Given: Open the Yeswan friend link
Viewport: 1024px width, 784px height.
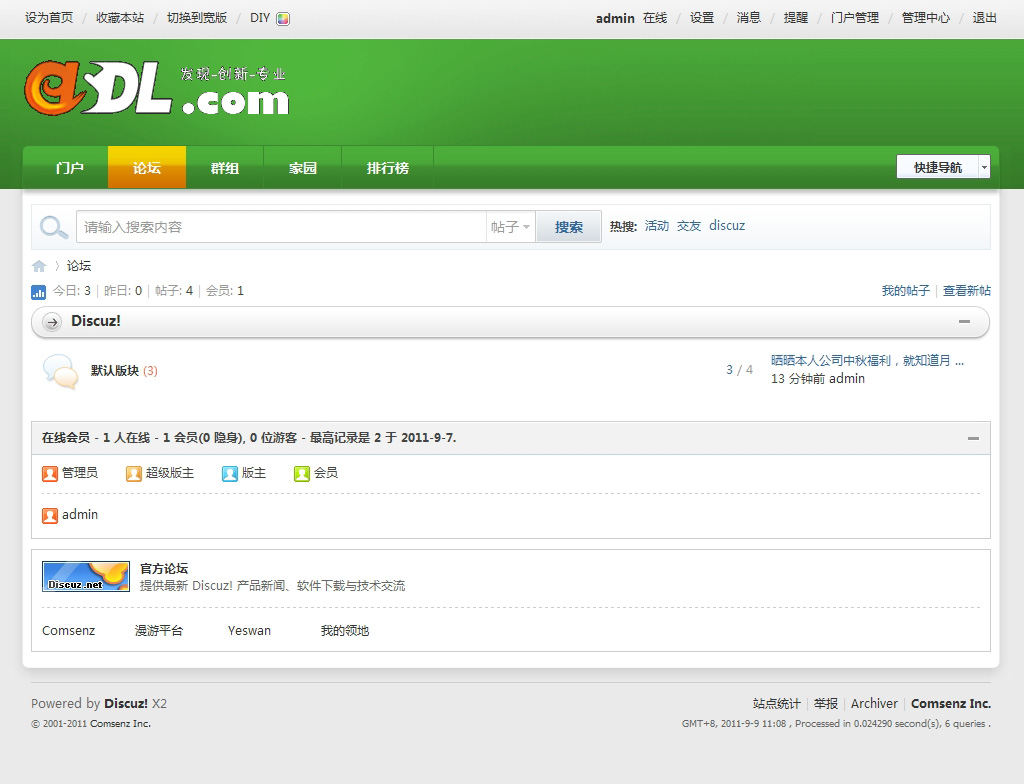Looking at the screenshot, I should [x=249, y=630].
